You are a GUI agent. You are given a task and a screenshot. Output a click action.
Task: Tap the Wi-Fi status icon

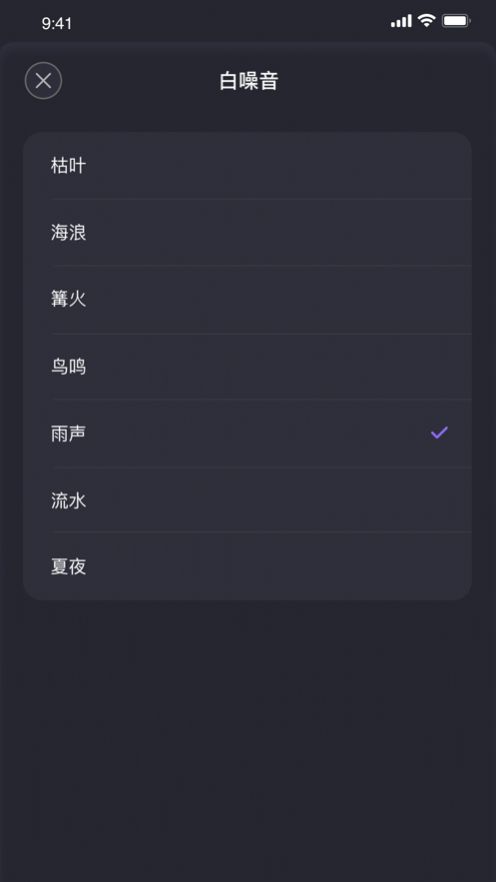(427, 21)
